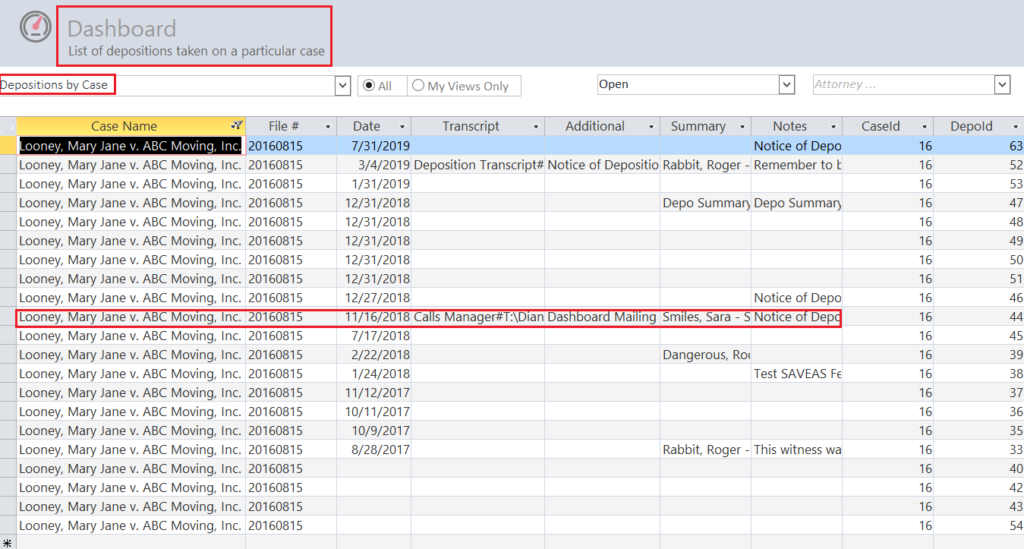Click the date cell 2/22/2018
The image size is (1024, 549).
(x=374, y=354)
